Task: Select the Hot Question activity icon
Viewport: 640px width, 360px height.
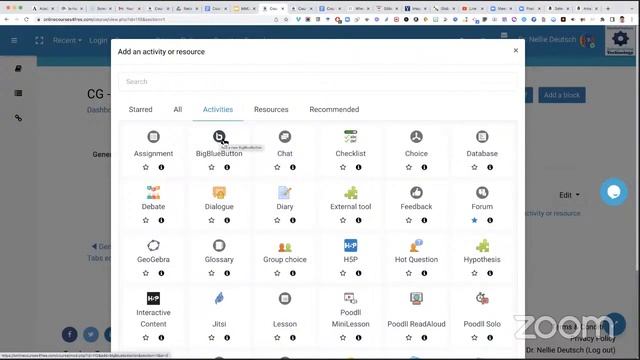Action: click(416, 245)
